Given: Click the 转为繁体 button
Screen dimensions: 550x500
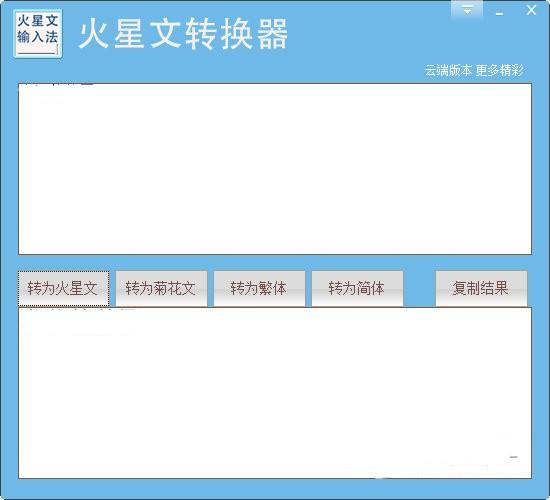Looking at the screenshot, I should [259, 288].
